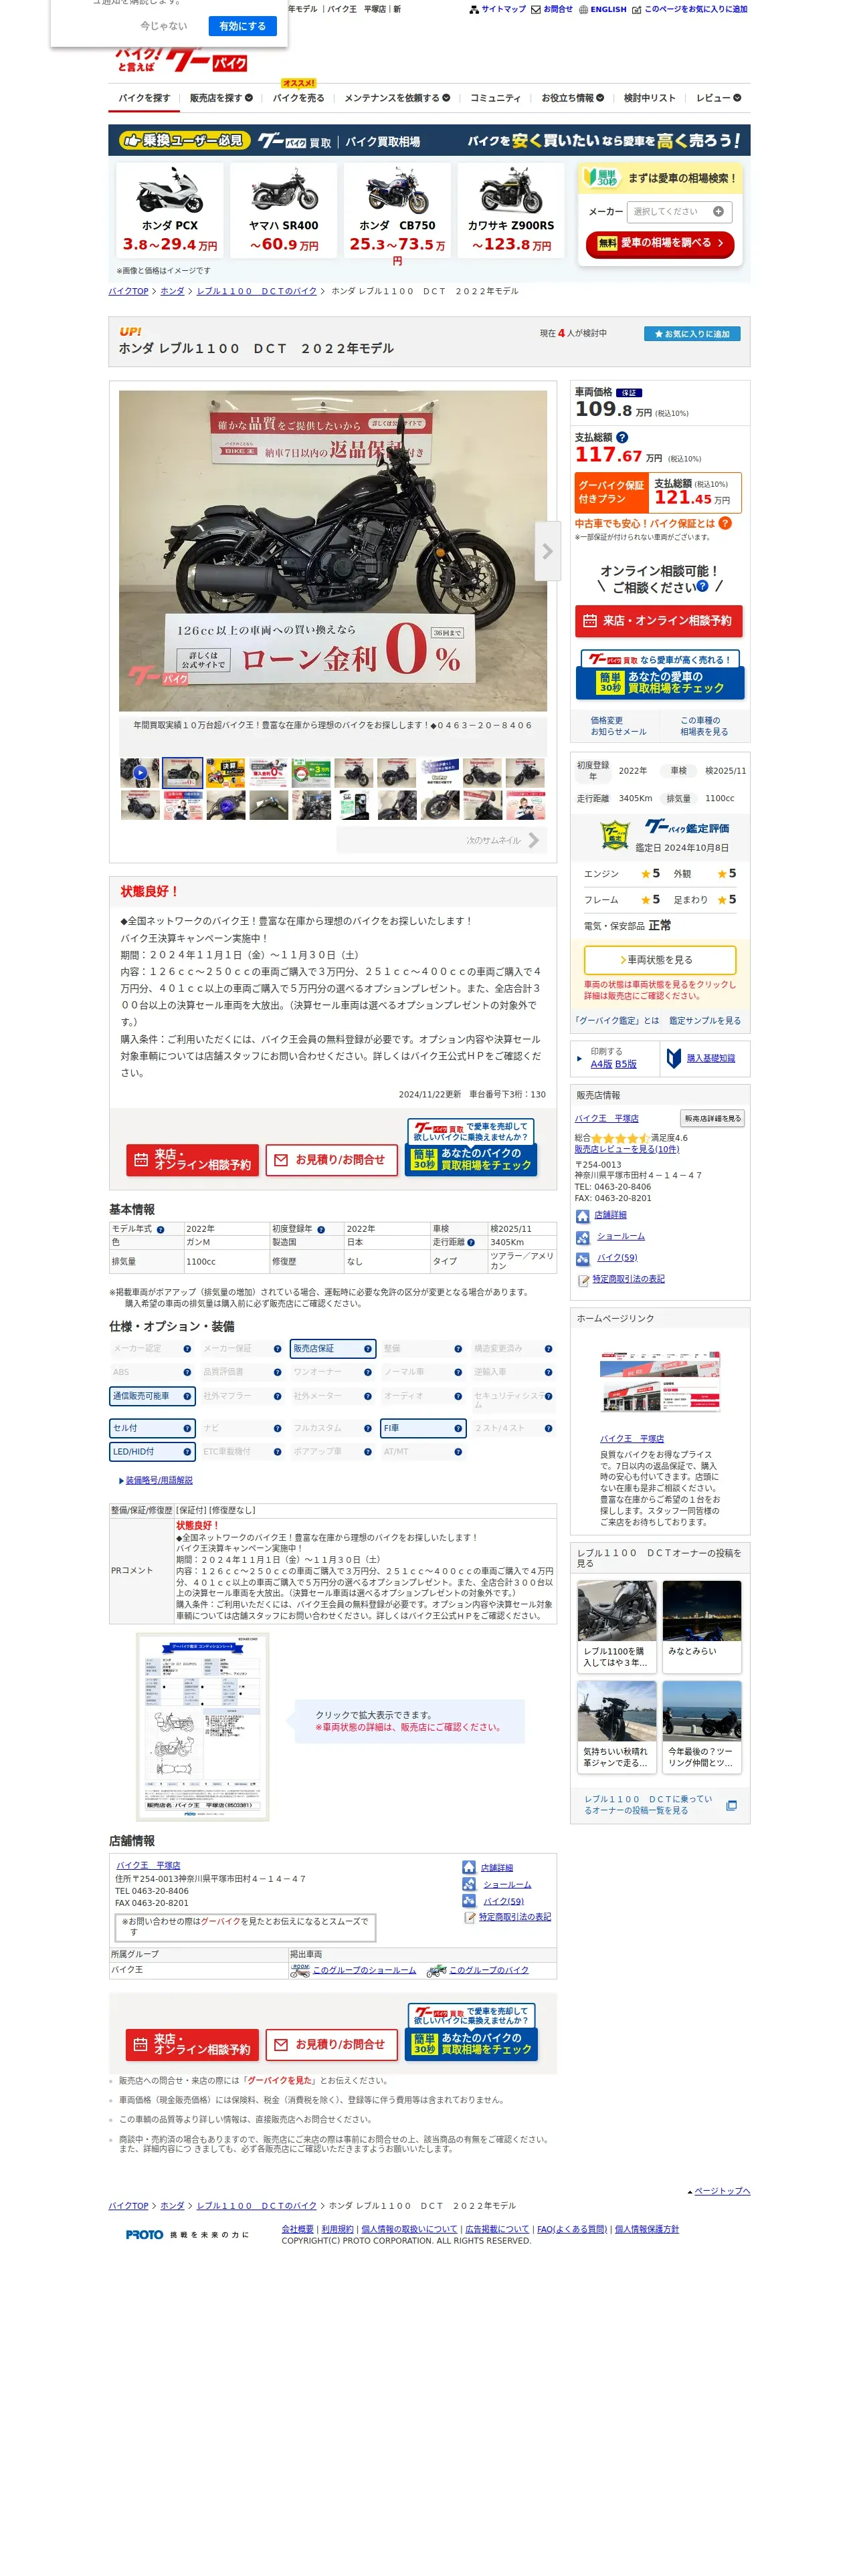Open the サイトマップ sitemap icon link
Screen dimensions: 859x2576
497,9
